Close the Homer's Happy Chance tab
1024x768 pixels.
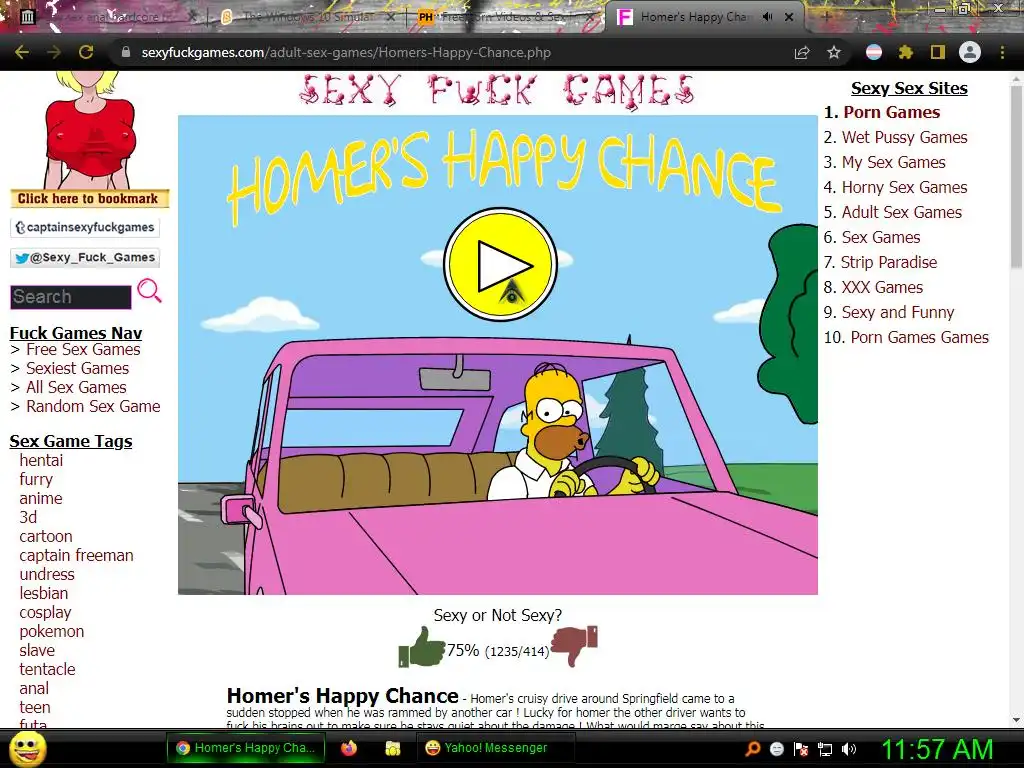pyautogui.click(x=789, y=17)
